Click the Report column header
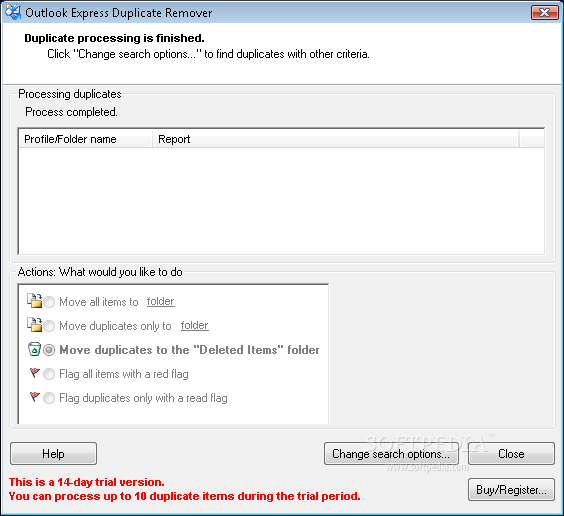 point(336,139)
